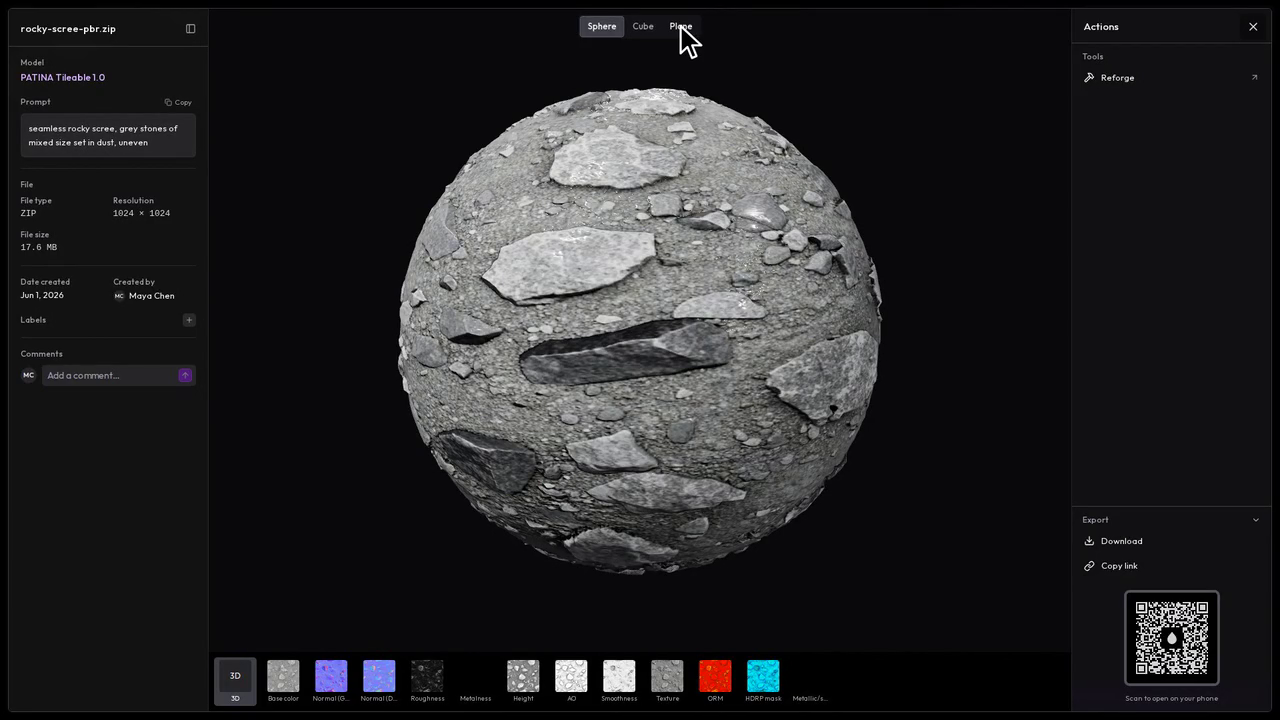Click the Download arrow icon
Image resolution: width=1280 pixels, height=720 pixels.
coord(1089,541)
